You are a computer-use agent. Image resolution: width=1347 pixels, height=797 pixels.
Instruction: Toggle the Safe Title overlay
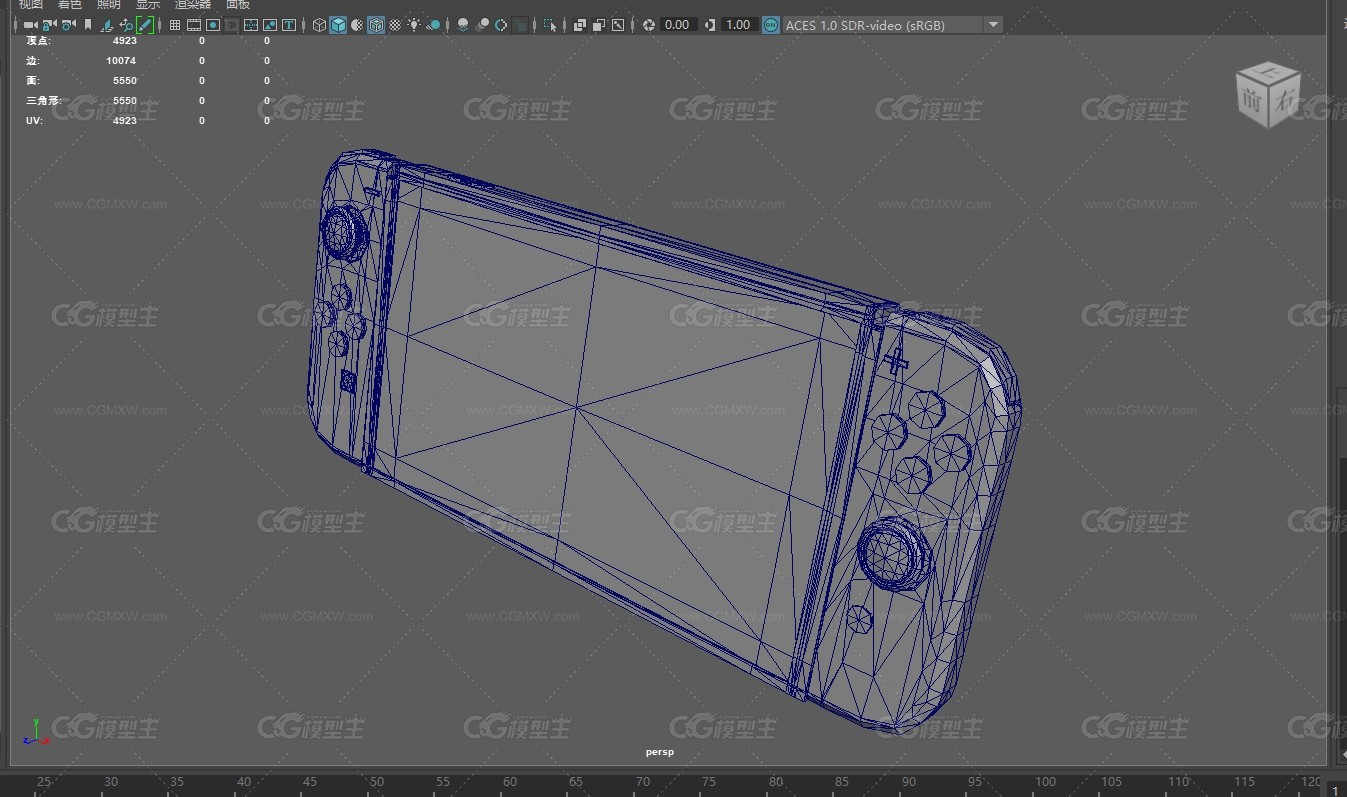tap(289, 25)
